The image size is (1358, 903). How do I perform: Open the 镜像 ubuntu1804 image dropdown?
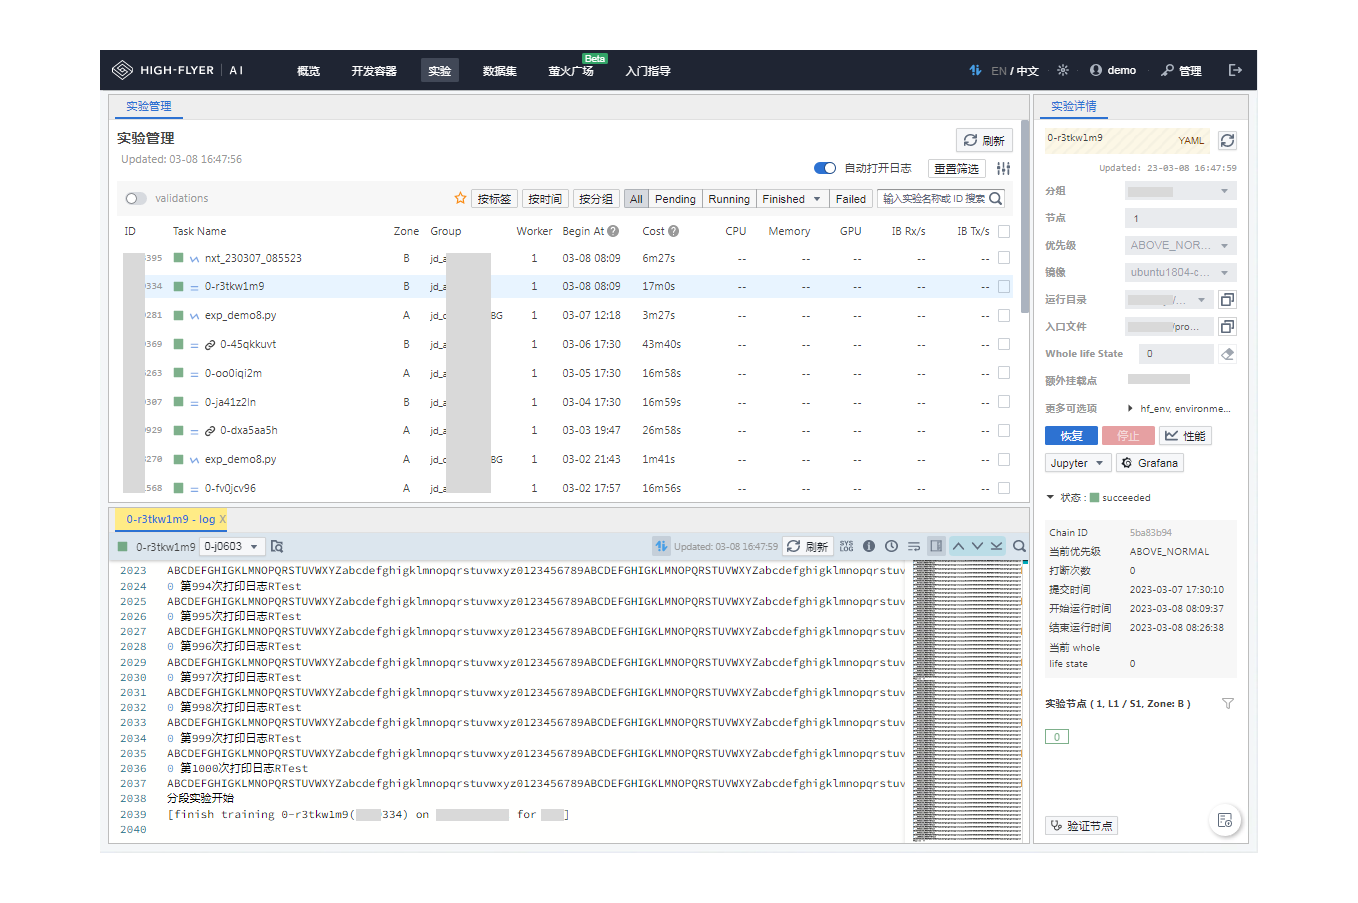(x=1181, y=272)
